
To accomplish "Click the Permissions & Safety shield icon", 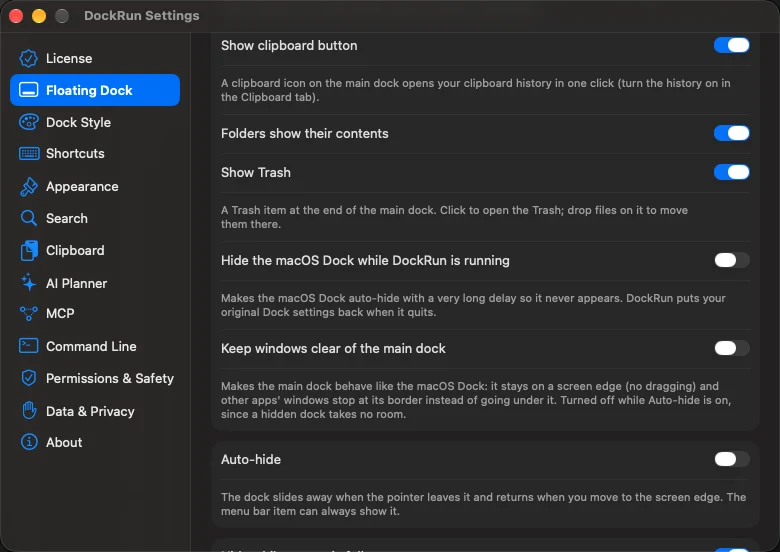I will tap(28, 378).
